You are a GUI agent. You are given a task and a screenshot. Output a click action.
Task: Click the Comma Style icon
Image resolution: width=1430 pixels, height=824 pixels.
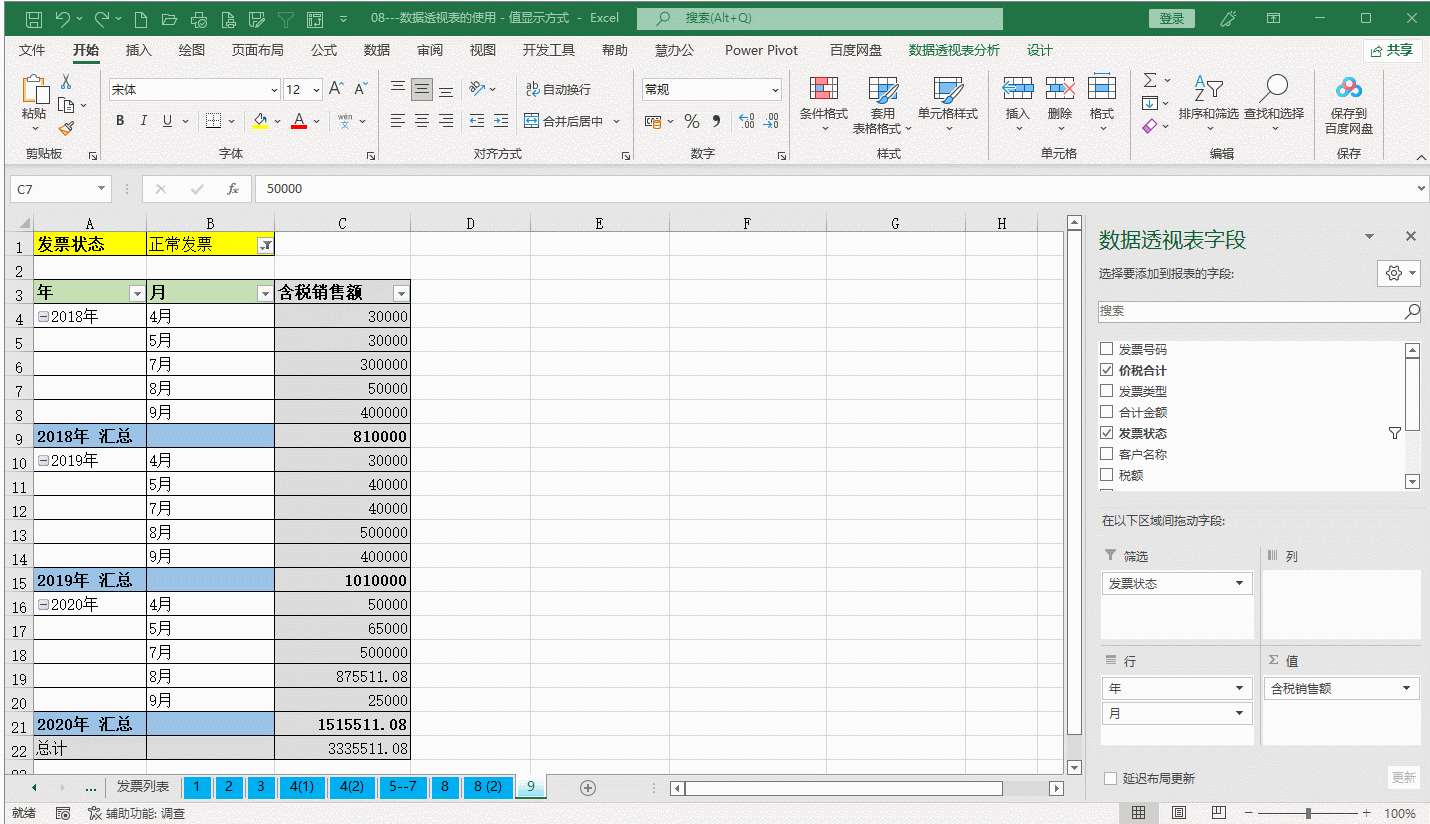716,121
